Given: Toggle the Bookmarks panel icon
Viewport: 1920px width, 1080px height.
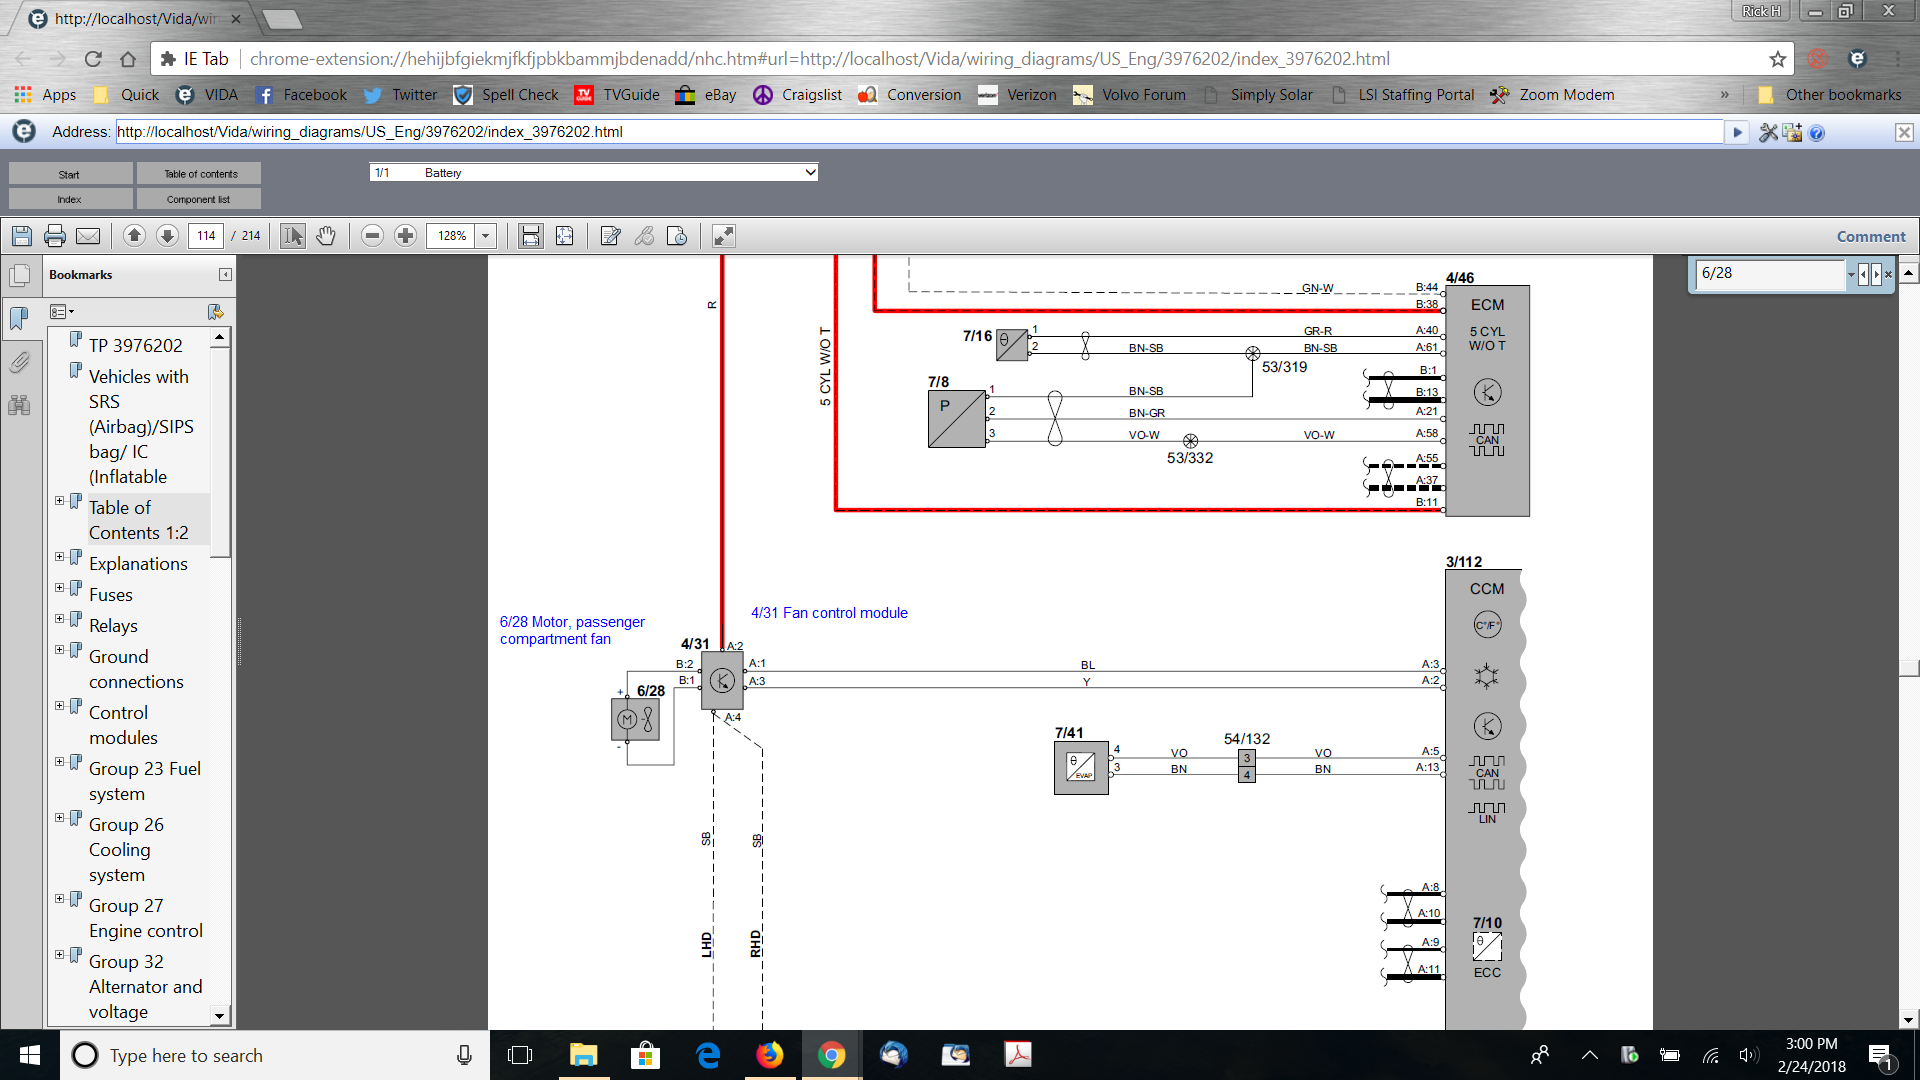Looking at the screenshot, I should pos(19,319).
